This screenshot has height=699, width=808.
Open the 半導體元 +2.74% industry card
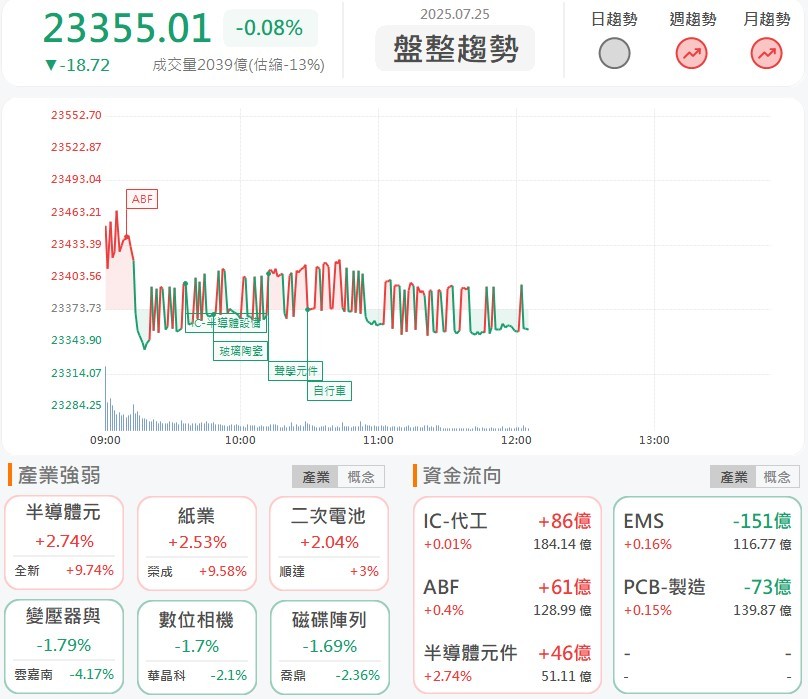click(64, 542)
